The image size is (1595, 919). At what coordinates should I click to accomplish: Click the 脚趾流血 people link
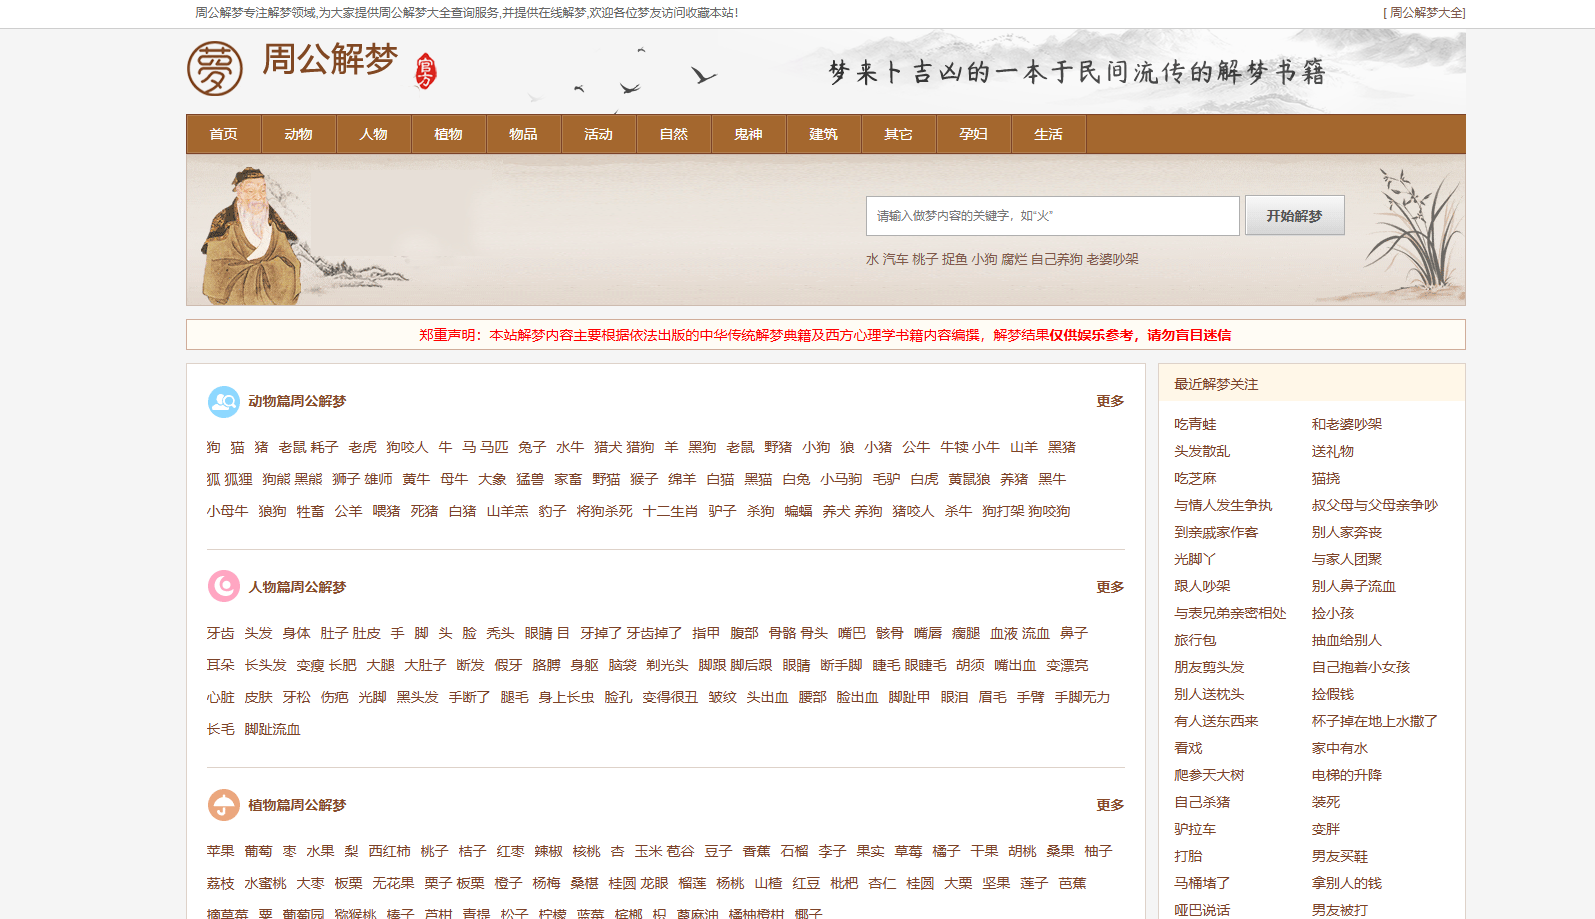(273, 729)
